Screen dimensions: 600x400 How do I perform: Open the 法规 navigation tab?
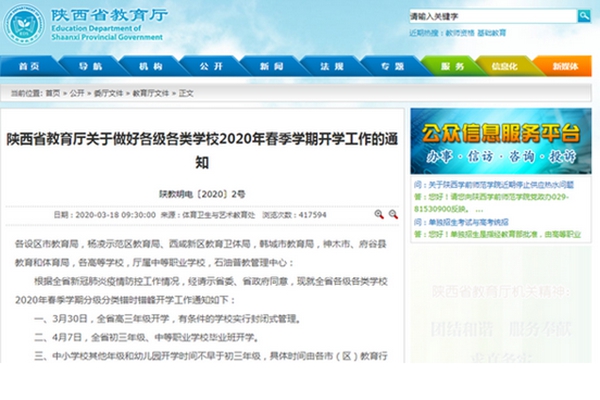(x=332, y=66)
